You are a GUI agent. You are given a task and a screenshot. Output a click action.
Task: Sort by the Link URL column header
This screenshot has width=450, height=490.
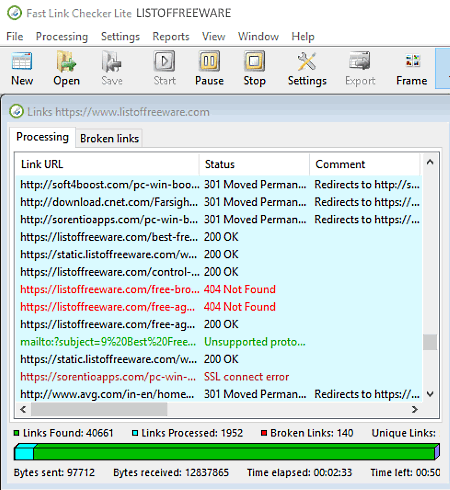click(107, 164)
